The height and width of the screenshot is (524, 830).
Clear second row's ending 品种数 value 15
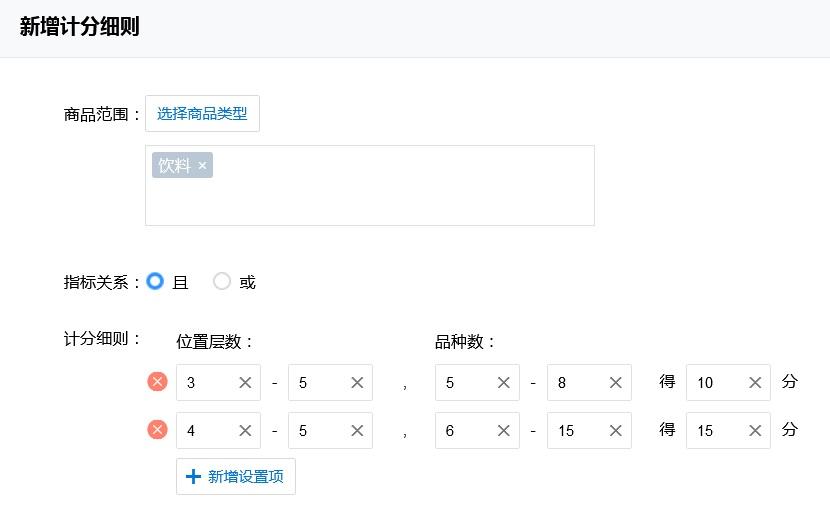(x=616, y=430)
